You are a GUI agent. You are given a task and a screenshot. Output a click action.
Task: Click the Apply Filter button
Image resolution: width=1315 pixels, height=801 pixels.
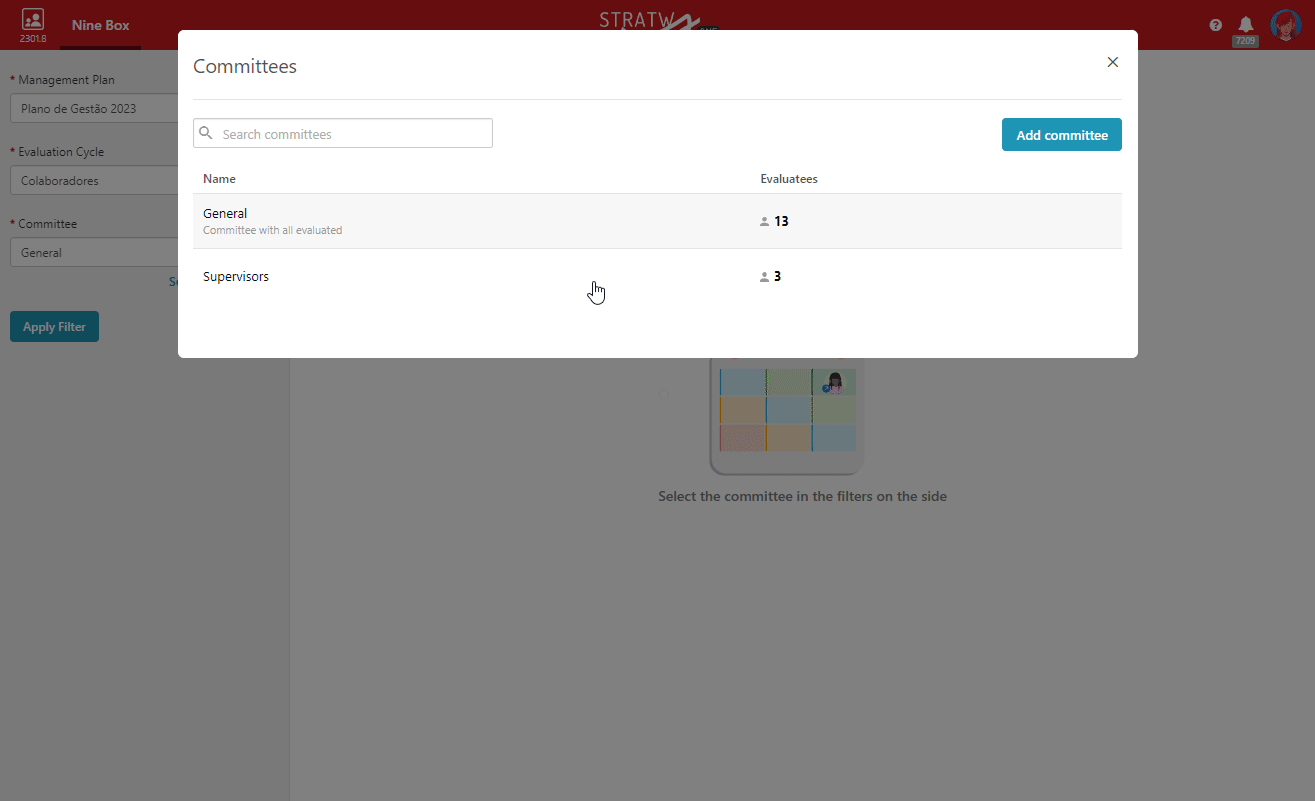point(54,327)
